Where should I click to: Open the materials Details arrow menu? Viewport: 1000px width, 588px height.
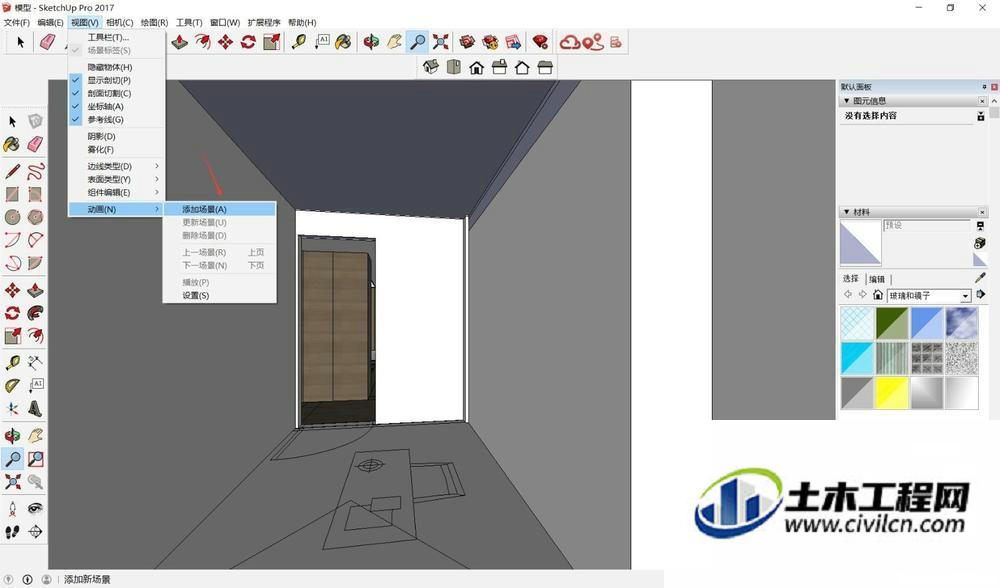[x=981, y=295]
